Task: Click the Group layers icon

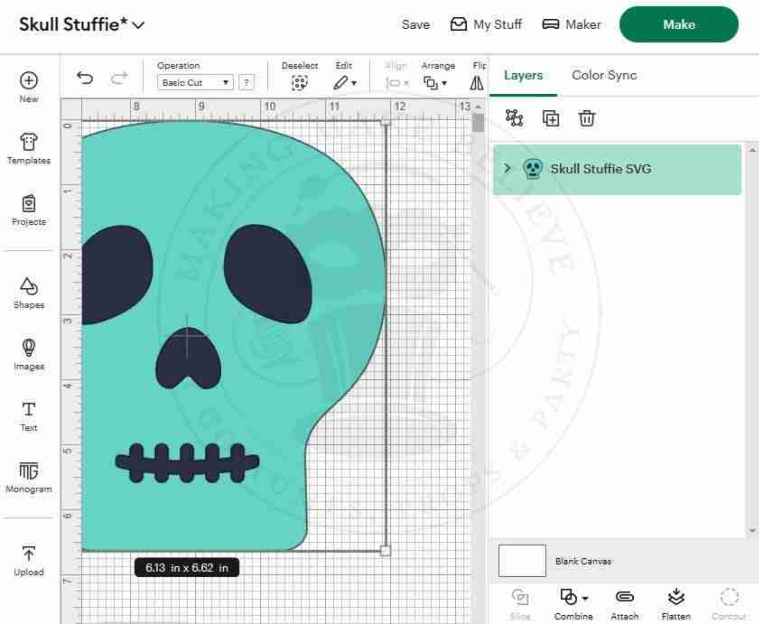Action: (515, 118)
